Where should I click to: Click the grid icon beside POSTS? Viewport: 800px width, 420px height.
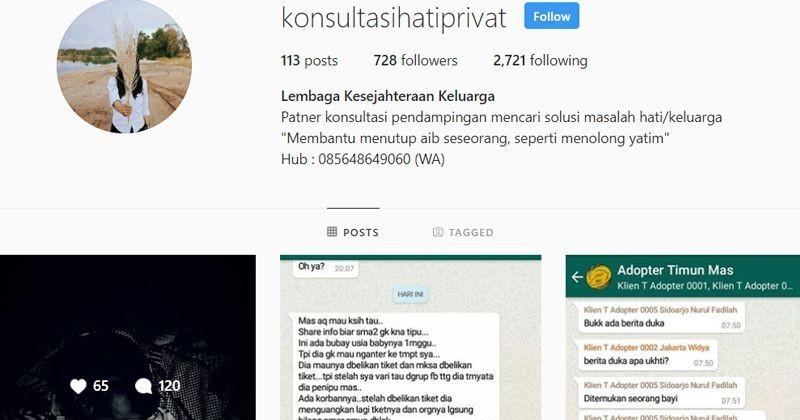(x=332, y=232)
